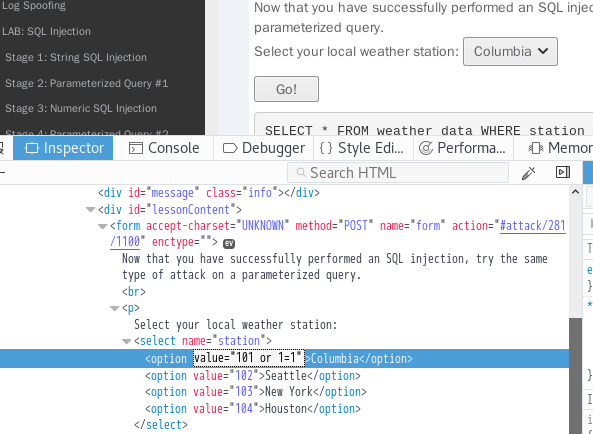Collapse the form element node
The height and width of the screenshot is (434, 593).
pyautogui.click(x=102, y=226)
